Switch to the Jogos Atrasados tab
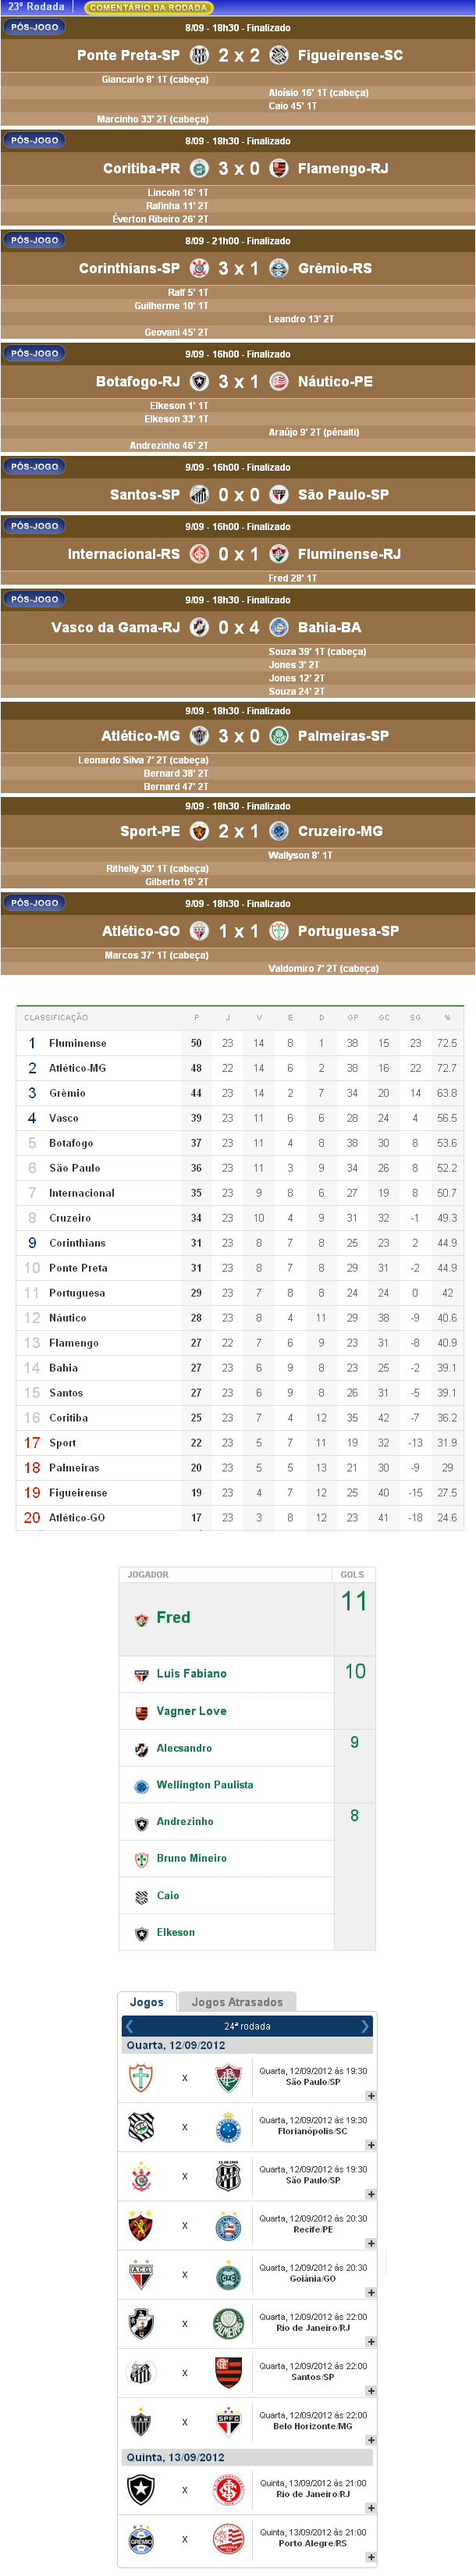 coord(237,2002)
